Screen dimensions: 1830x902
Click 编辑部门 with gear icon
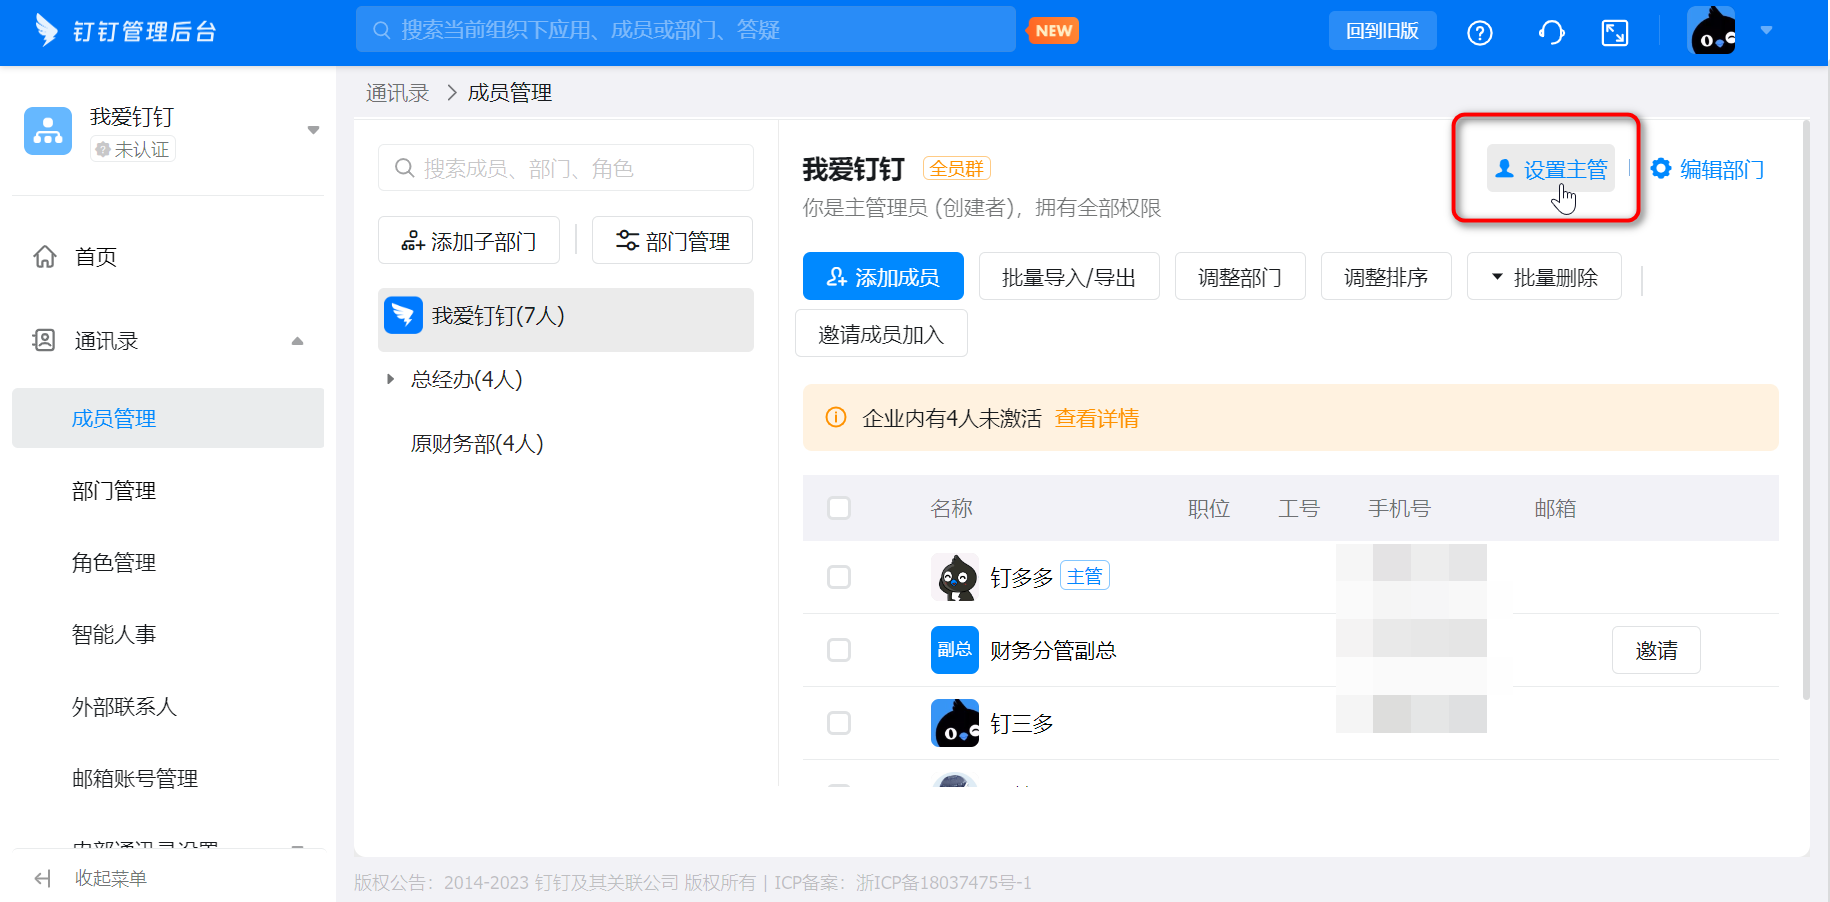pyautogui.click(x=1707, y=169)
